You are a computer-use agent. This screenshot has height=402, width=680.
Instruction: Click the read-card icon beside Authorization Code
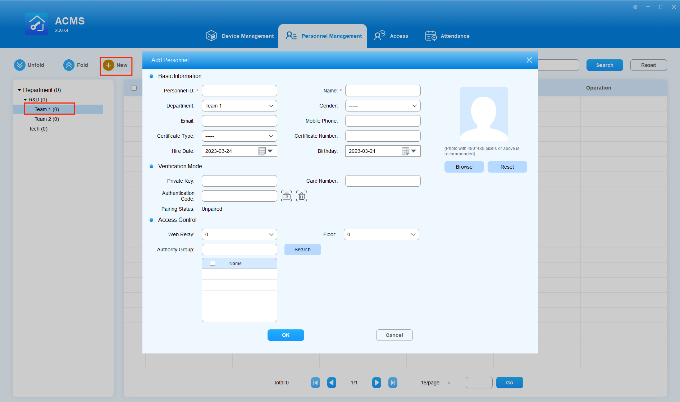click(286, 196)
